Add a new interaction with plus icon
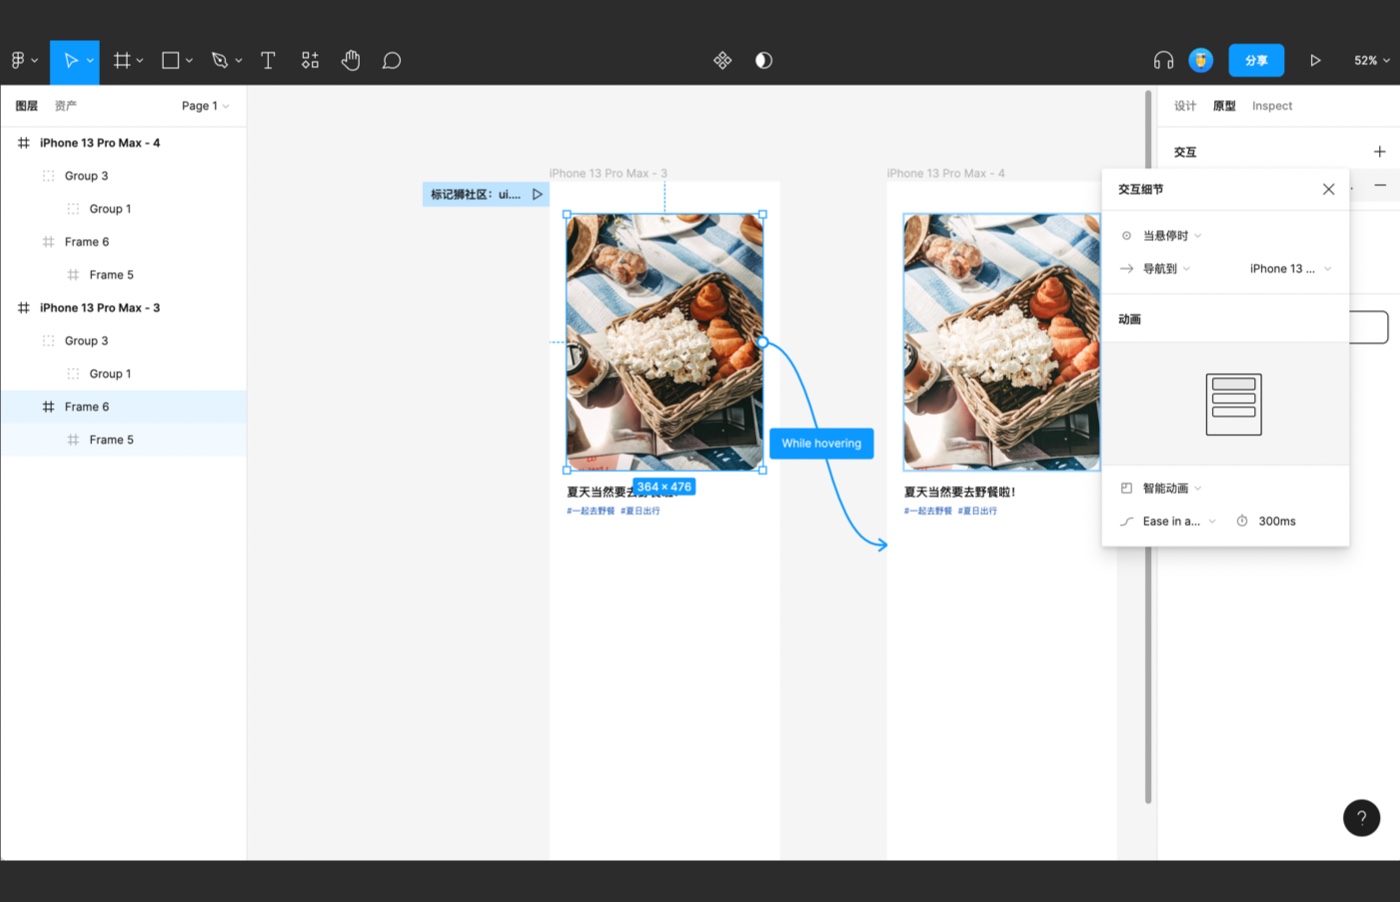The width and height of the screenshot is (1400, 902). [1379, 152]
